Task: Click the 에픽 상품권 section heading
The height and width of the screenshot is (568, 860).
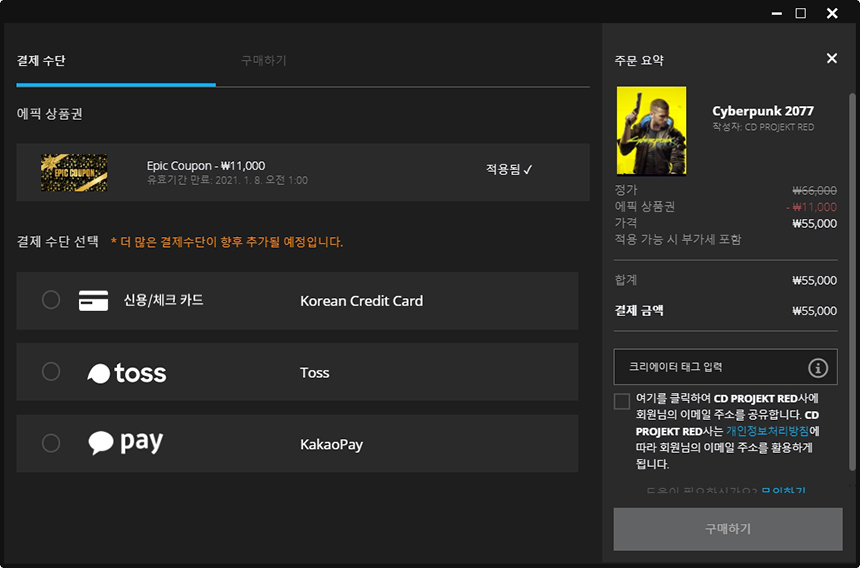Action: pyautogui.click(x=49, y=114)
